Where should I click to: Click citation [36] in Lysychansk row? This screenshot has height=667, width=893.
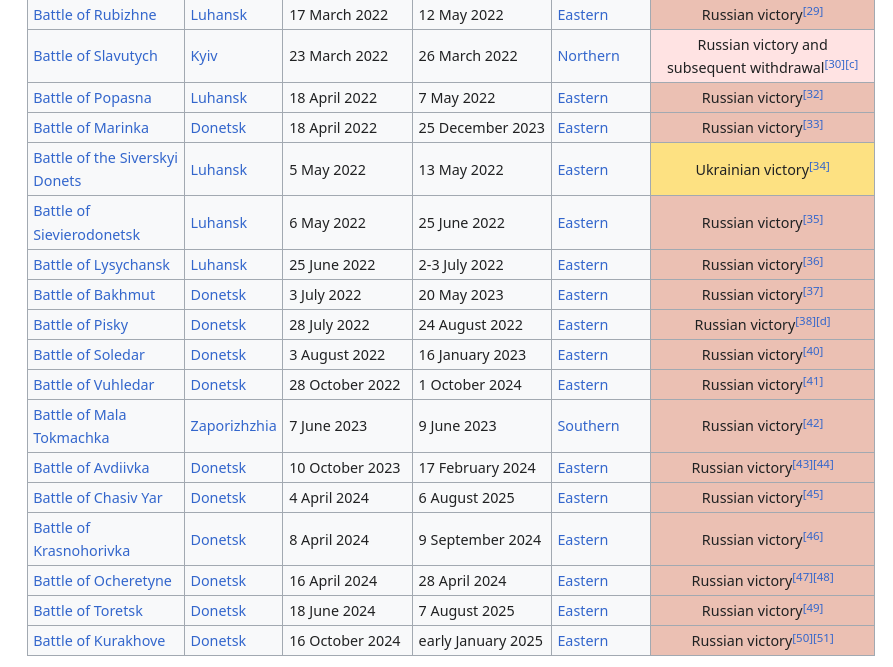pos(813,261)
